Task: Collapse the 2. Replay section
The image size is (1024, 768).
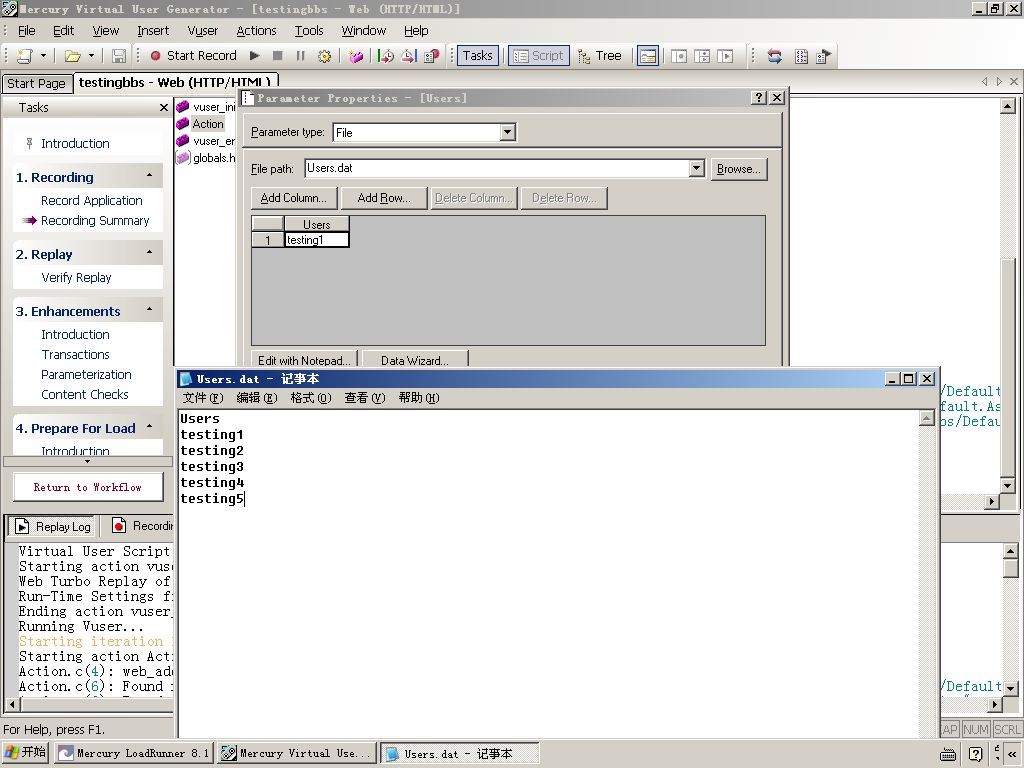Action: click(x=150, y=253)
